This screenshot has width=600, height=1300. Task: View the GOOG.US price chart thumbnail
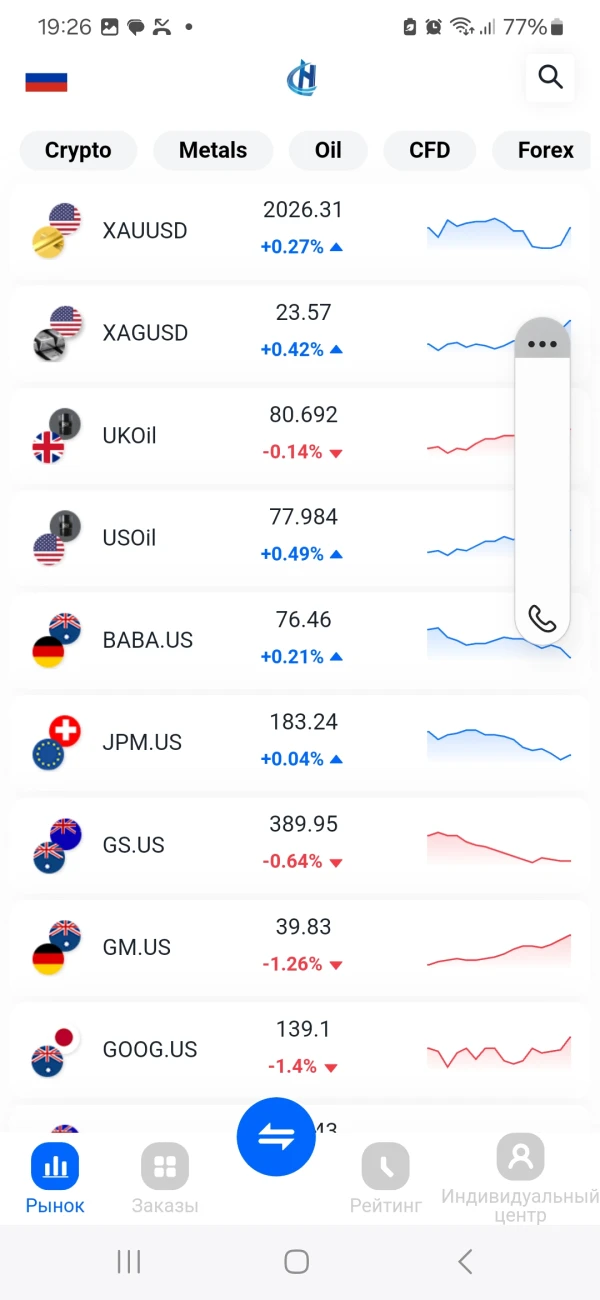[x=498, y=1050]
